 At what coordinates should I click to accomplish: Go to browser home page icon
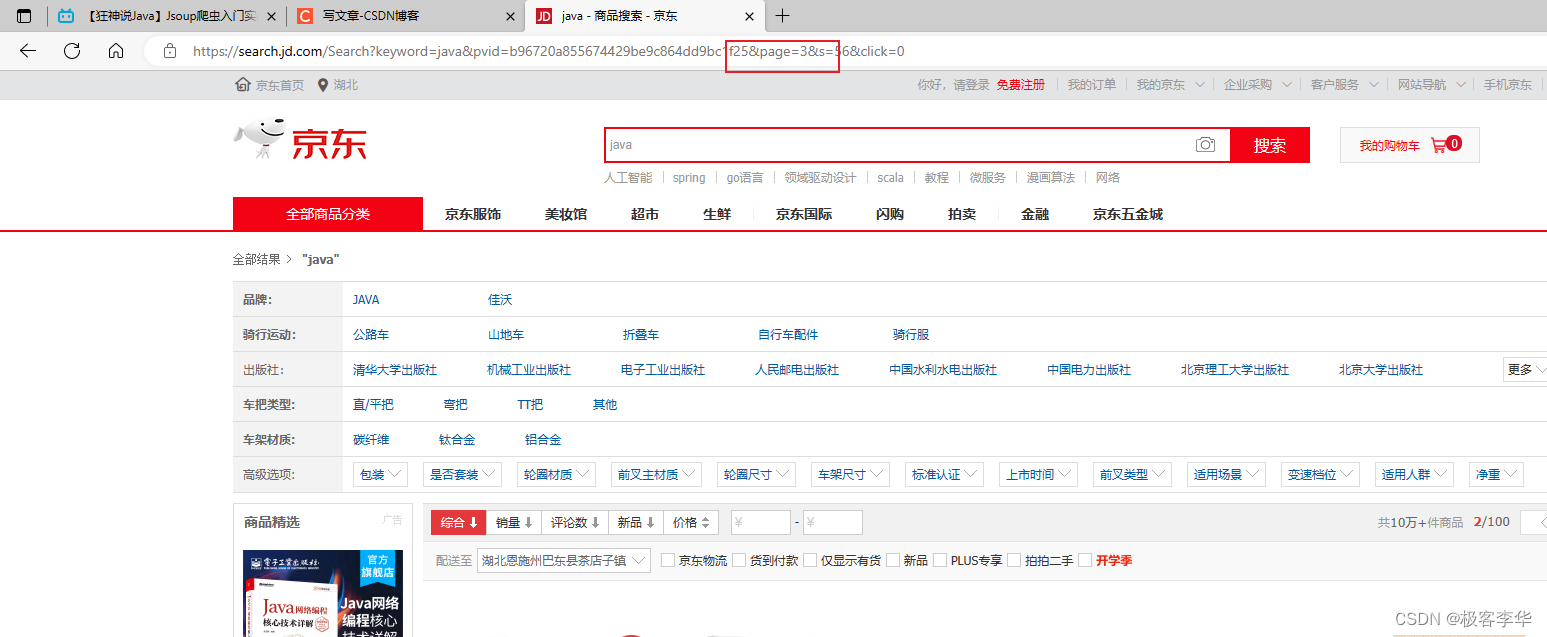[x=116, y=51]
